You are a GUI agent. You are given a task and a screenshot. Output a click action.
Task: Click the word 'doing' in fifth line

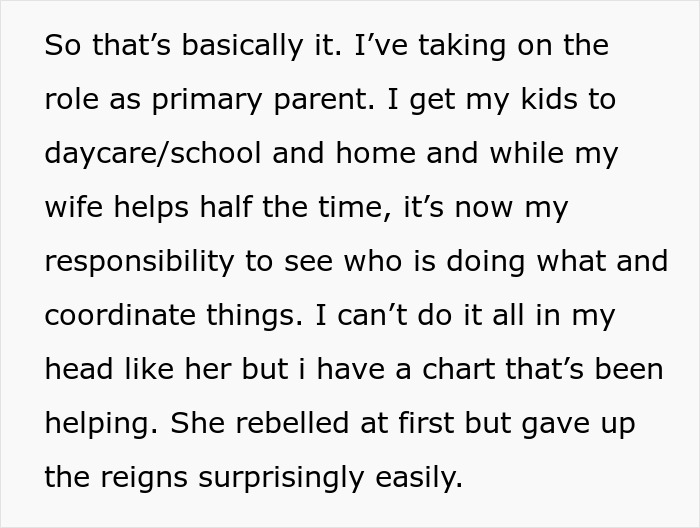(486, 262)
